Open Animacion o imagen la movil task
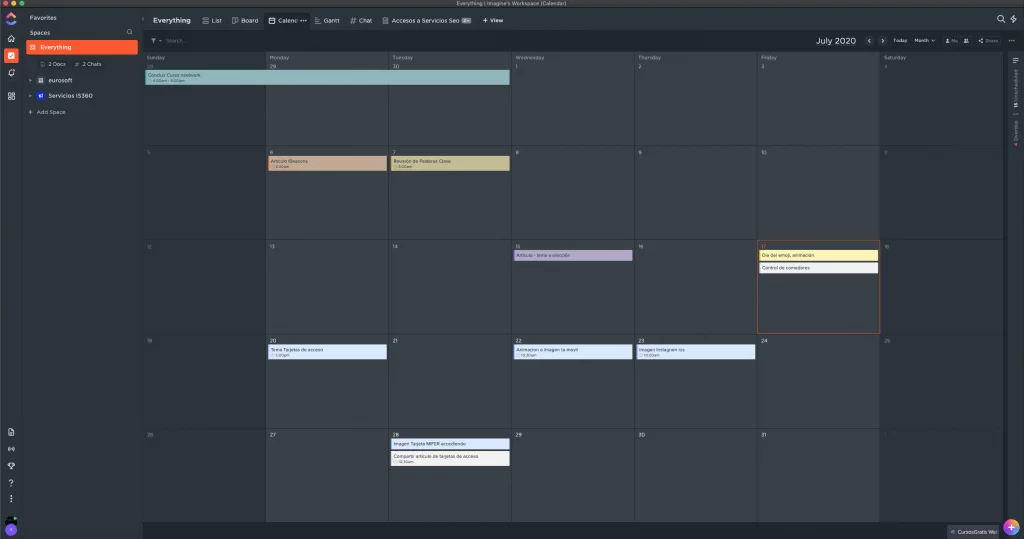Screen dimensions: 1024x539 573,352
